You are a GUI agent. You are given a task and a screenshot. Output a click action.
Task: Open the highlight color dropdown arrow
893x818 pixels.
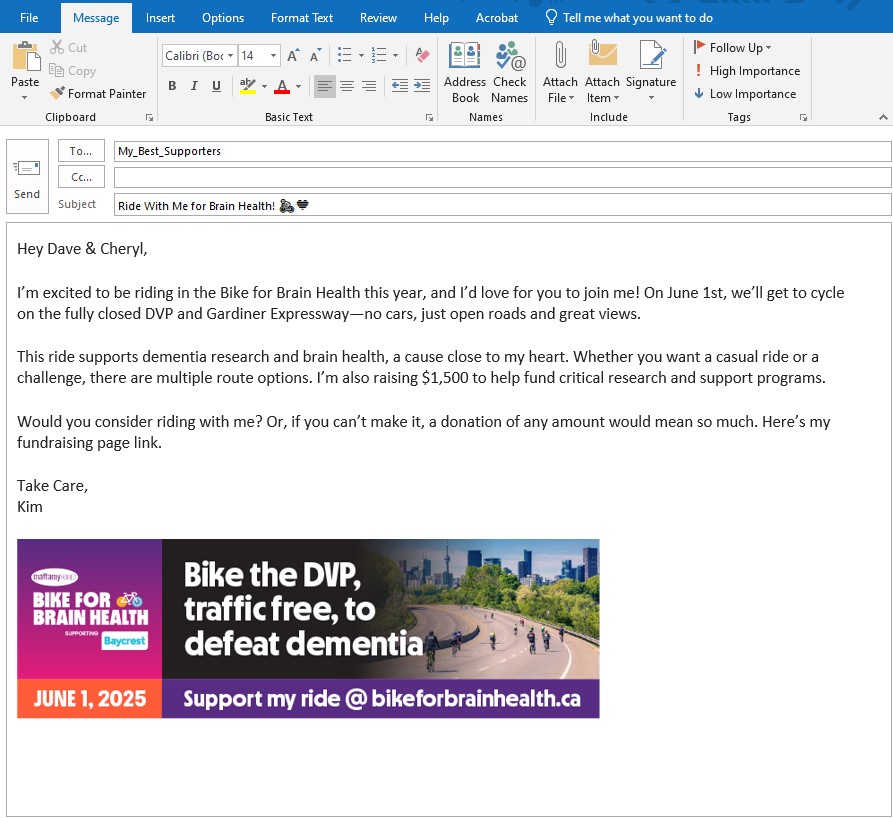point(264,87)
